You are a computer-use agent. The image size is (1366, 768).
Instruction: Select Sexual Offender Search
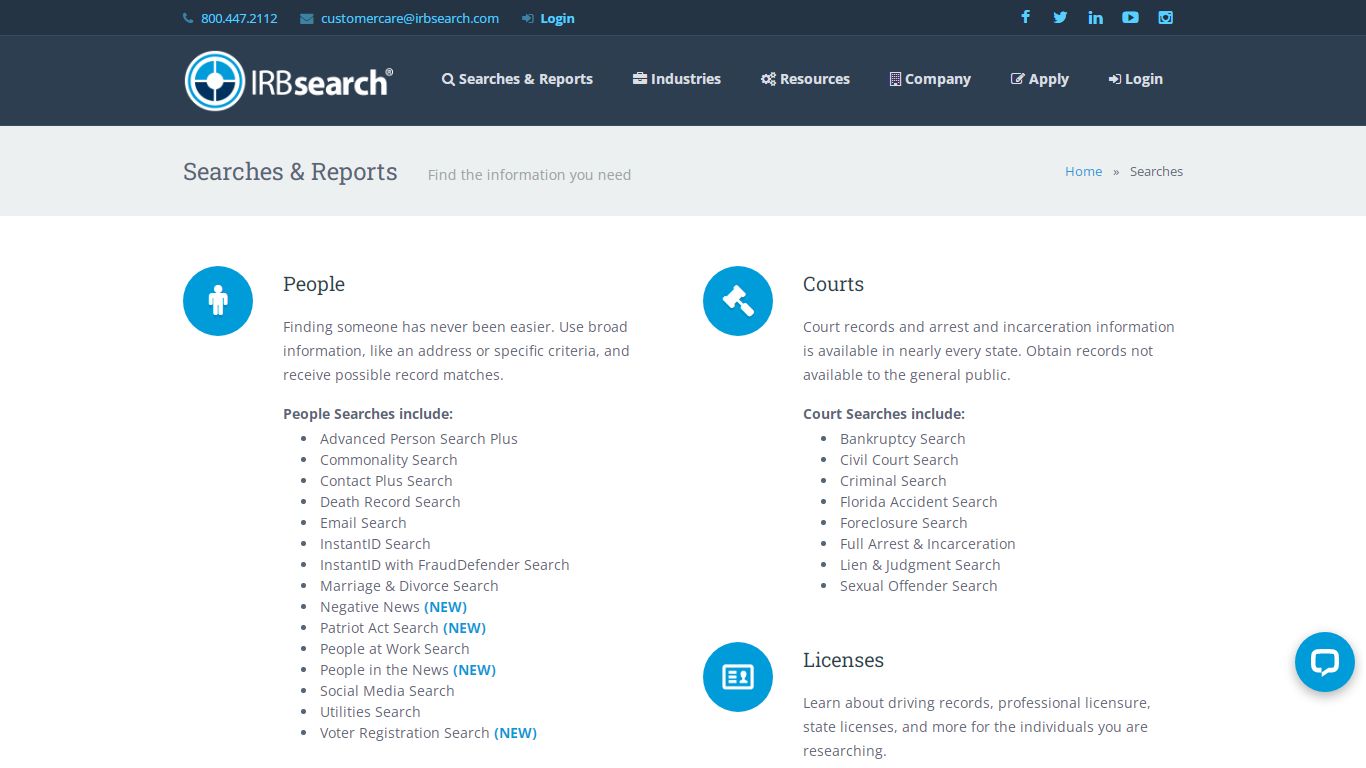pyautogui.click(x=919, y=586)
